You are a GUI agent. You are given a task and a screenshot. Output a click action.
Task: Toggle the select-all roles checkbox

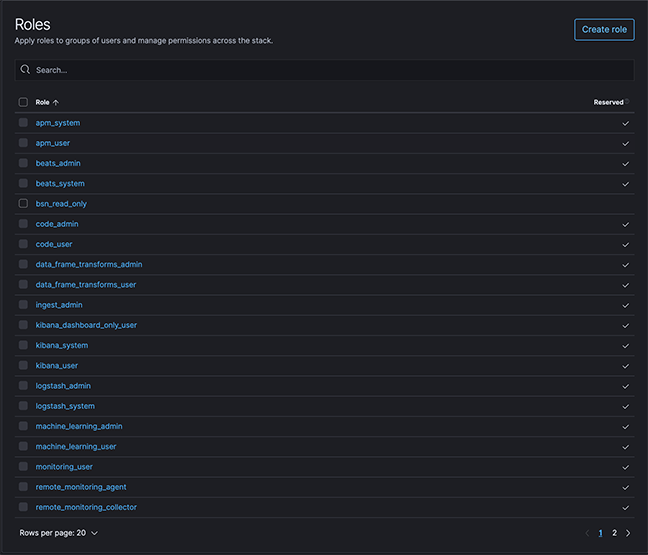(23, 102)
